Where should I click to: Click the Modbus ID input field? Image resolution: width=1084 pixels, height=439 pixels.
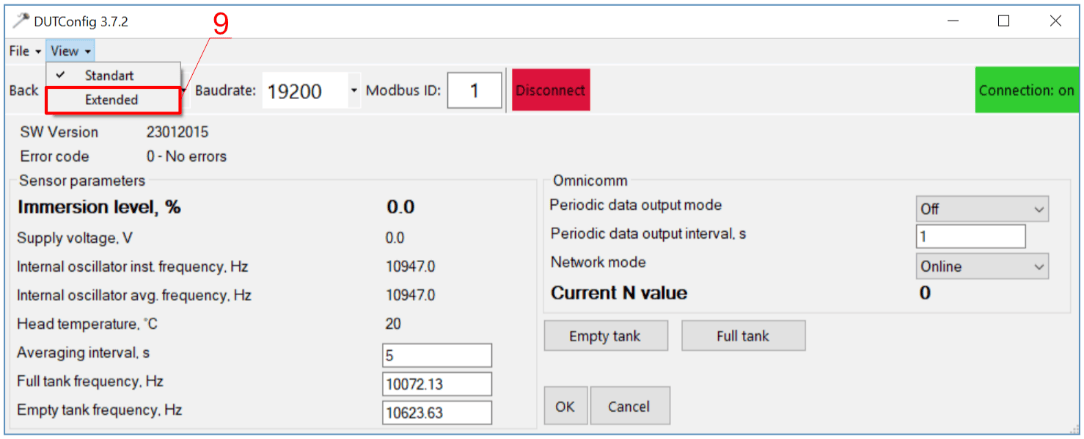[474, 91]
